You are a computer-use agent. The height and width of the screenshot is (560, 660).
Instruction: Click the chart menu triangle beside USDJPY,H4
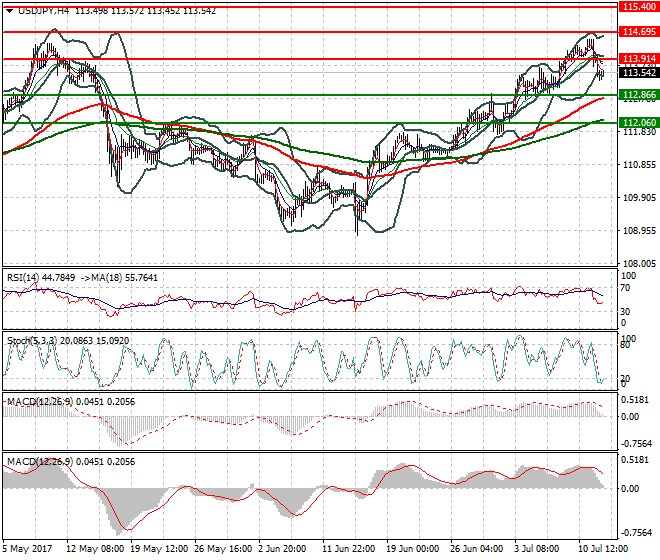pyautogui.click(x=9, y=11)
